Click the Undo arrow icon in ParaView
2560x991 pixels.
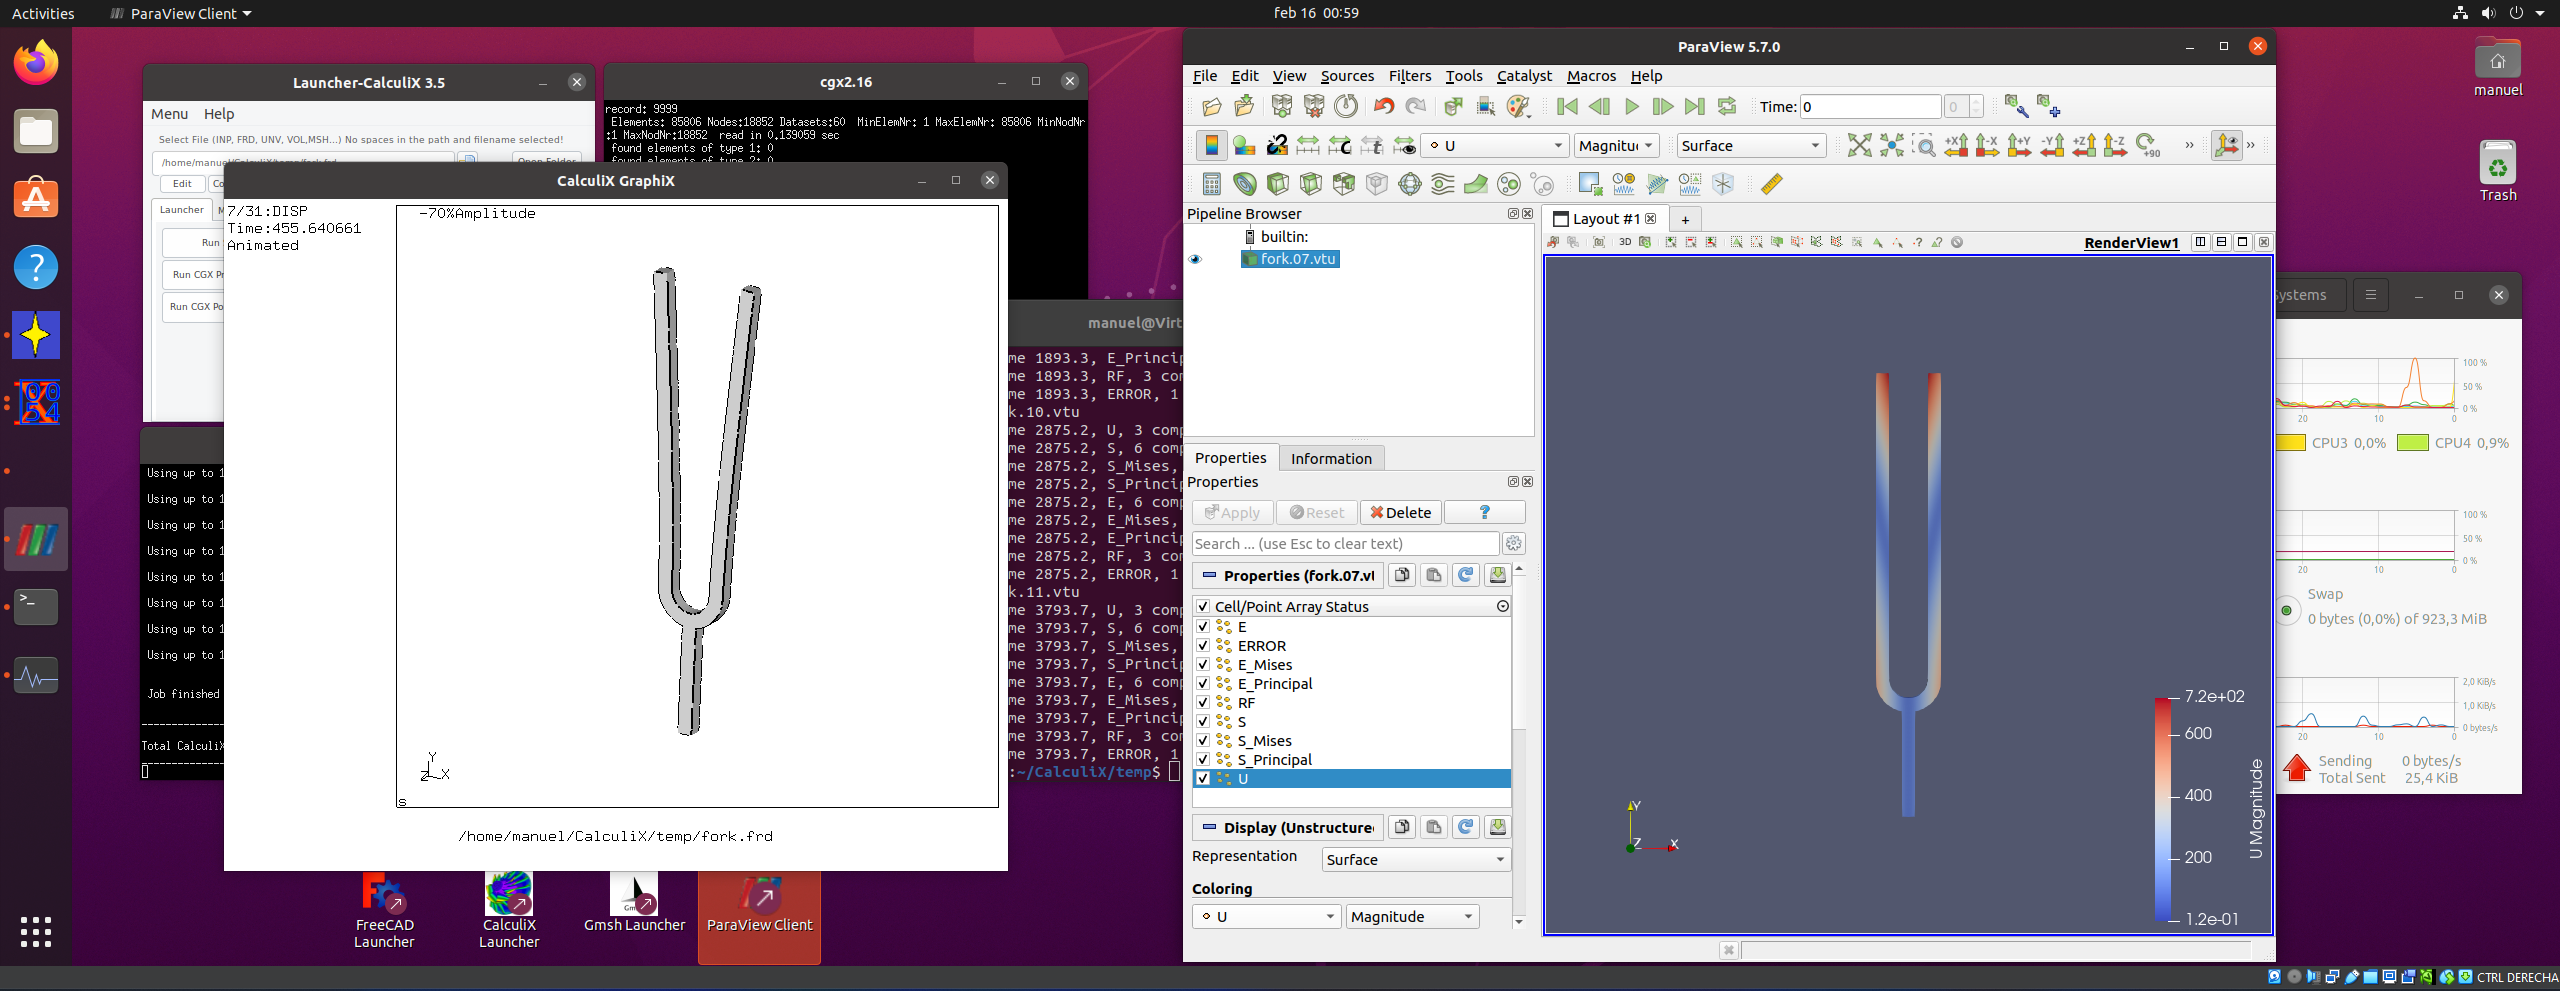(x=1384, y=106)
